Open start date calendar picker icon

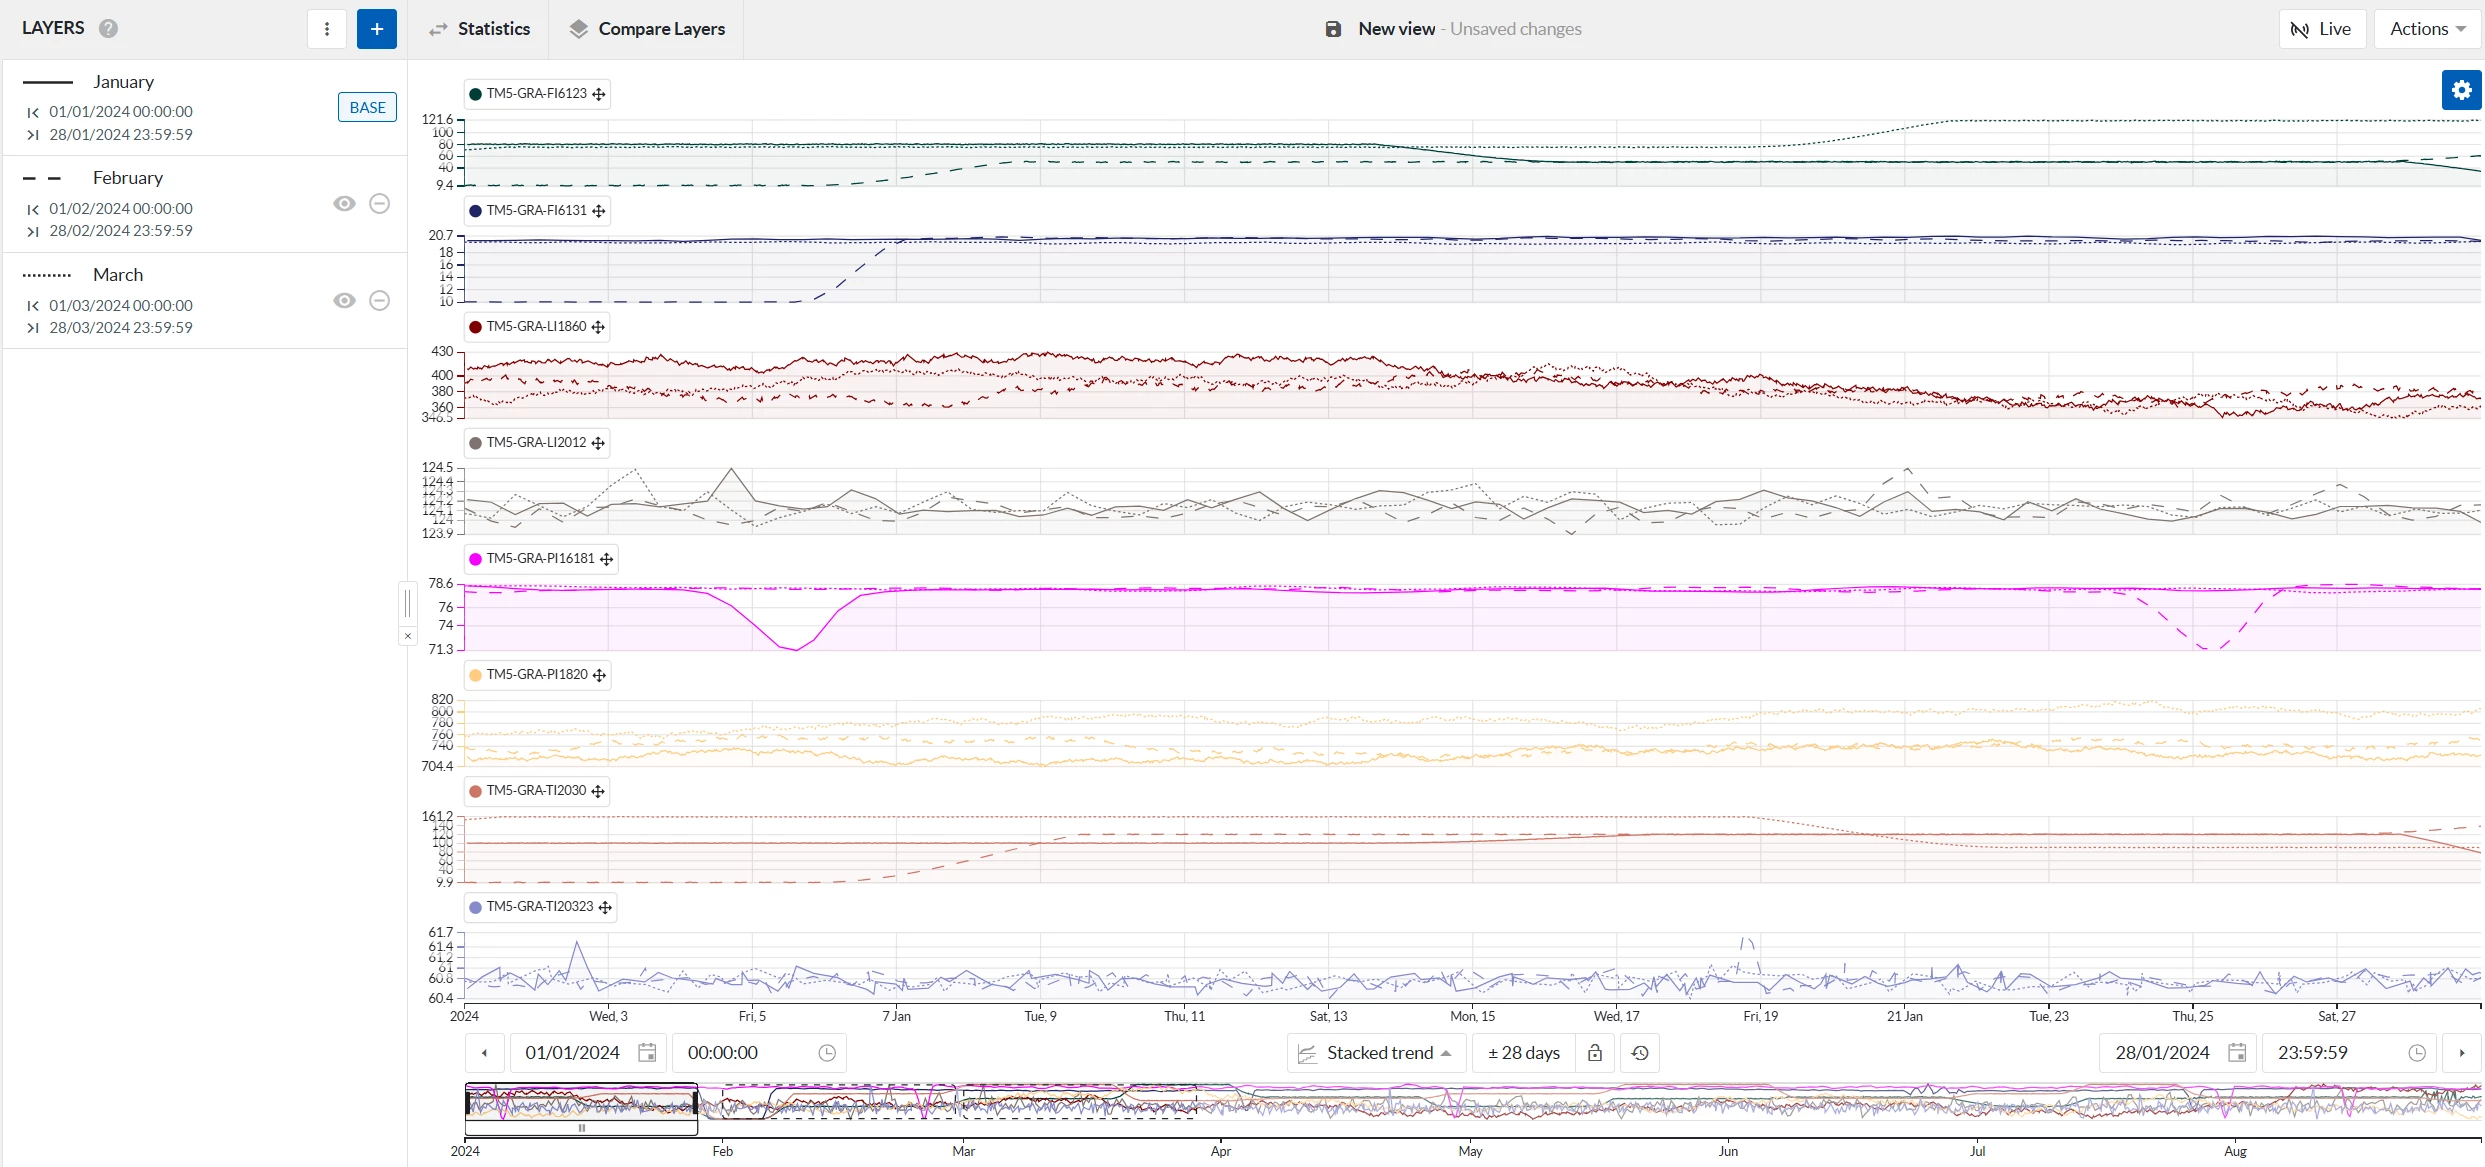point(647,1053)
